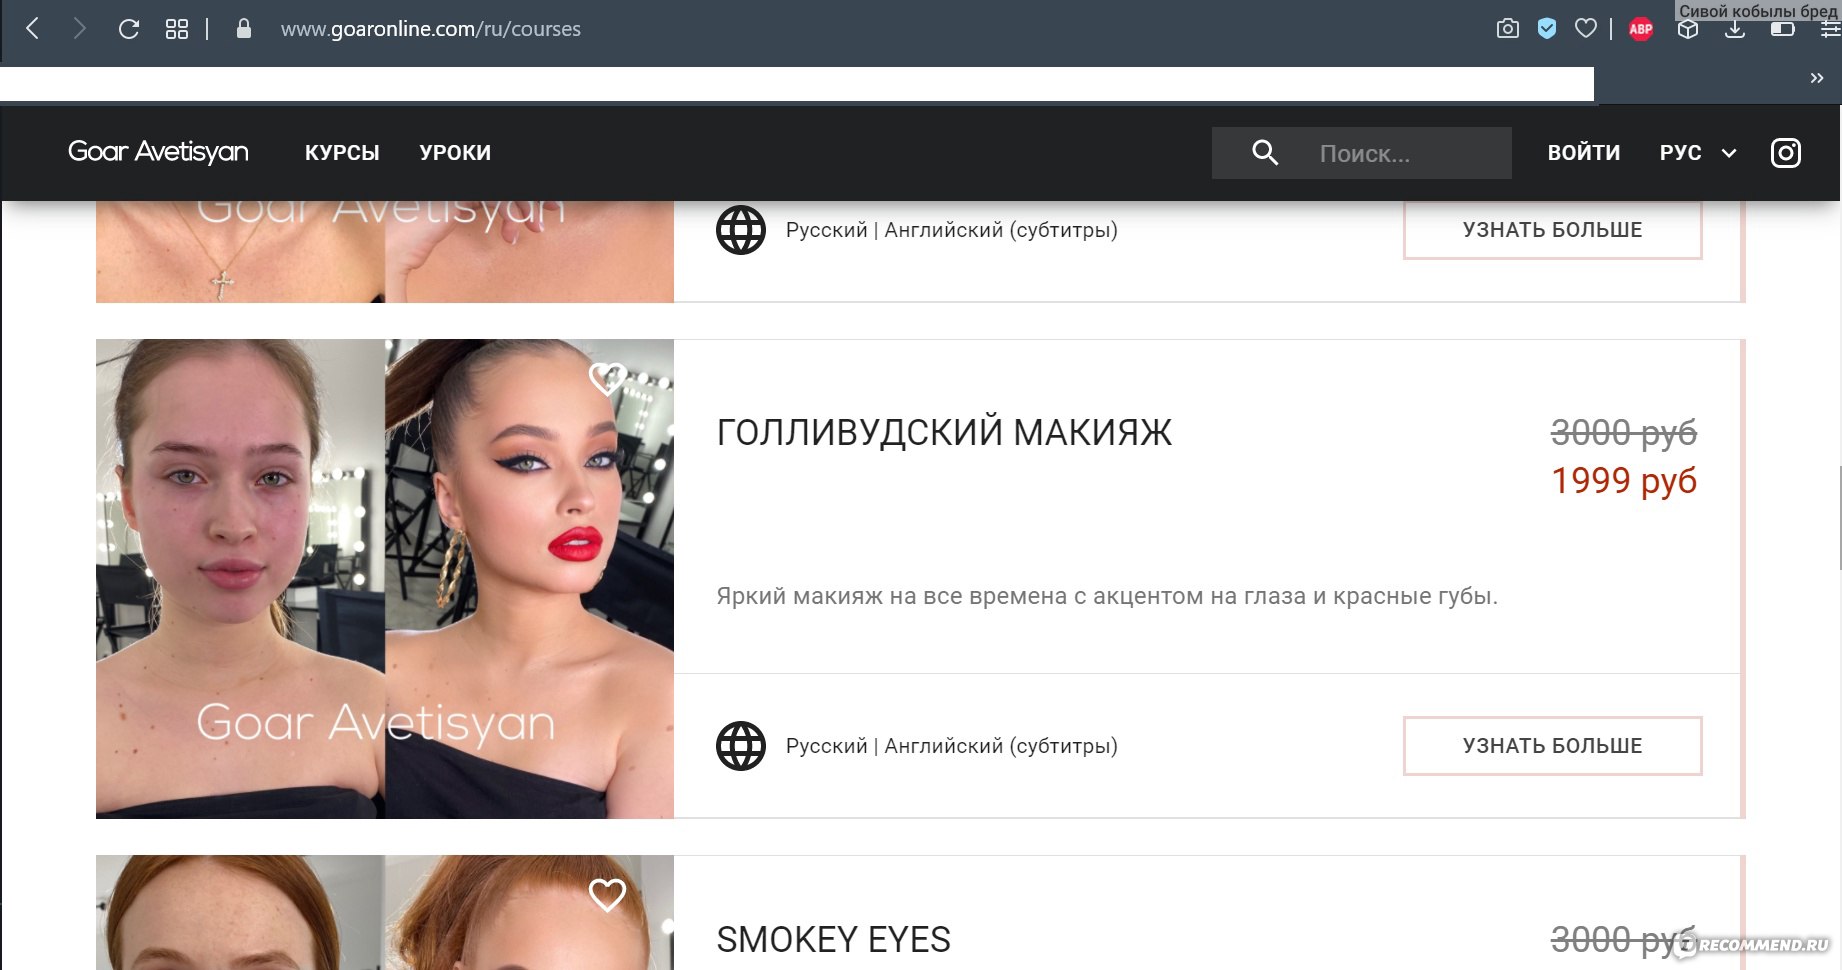This screenshot has width=1842, height=970.
Task: Click globe icon on the top course card
Action: (741, 230)
